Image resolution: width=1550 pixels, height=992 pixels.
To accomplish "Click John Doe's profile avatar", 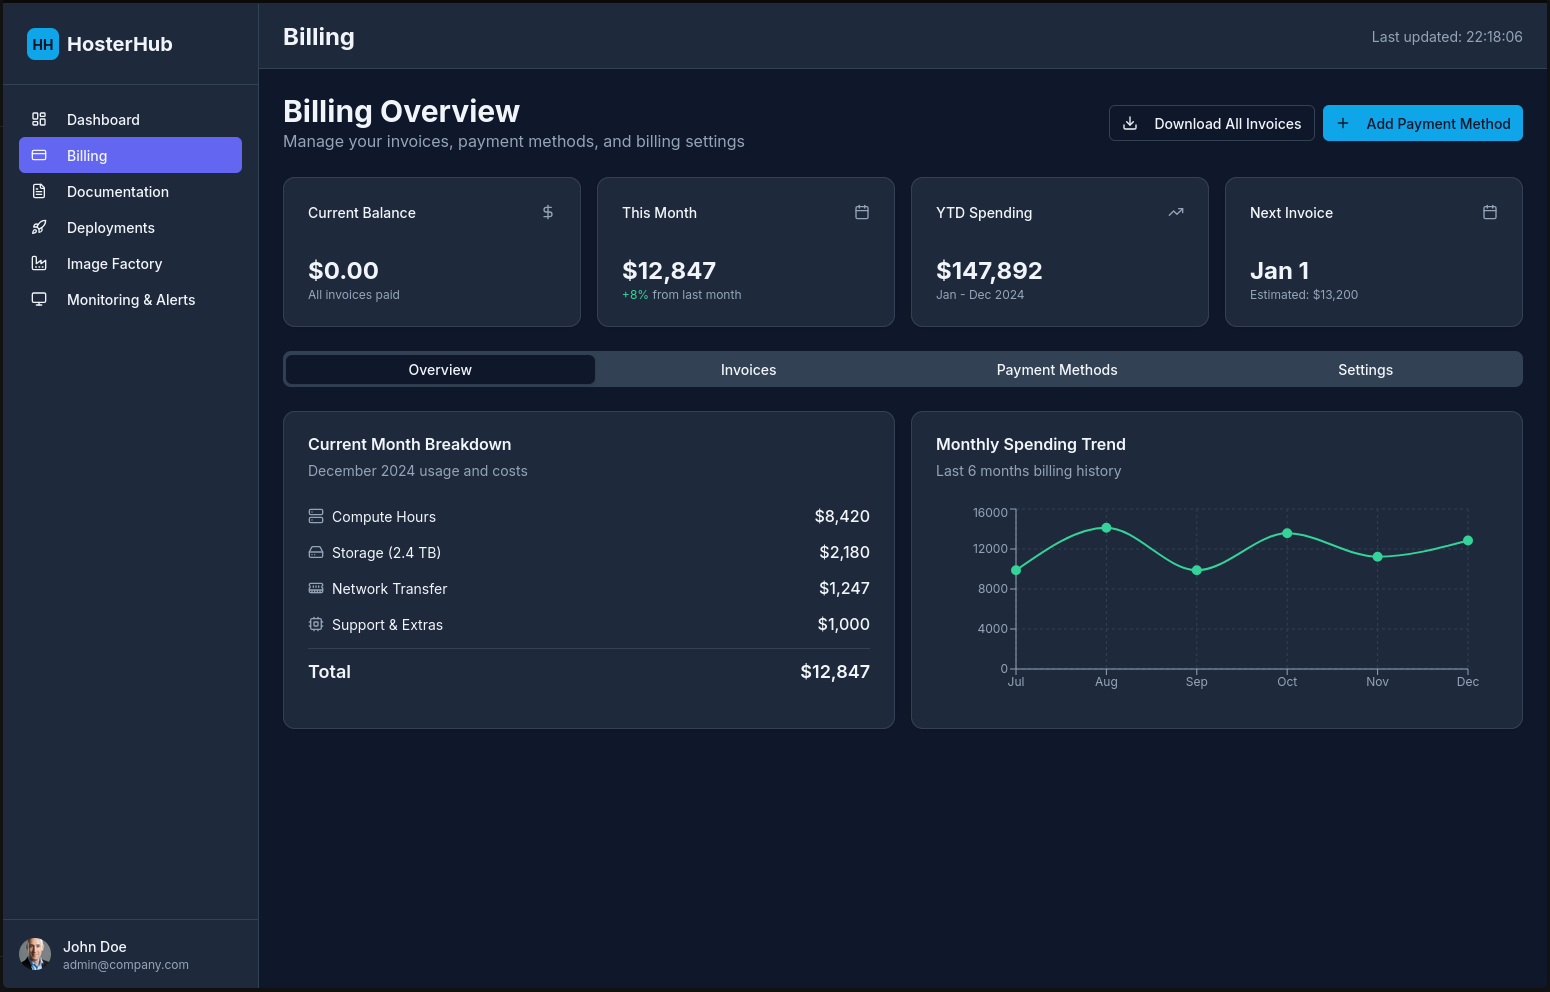I will [35, 955].
